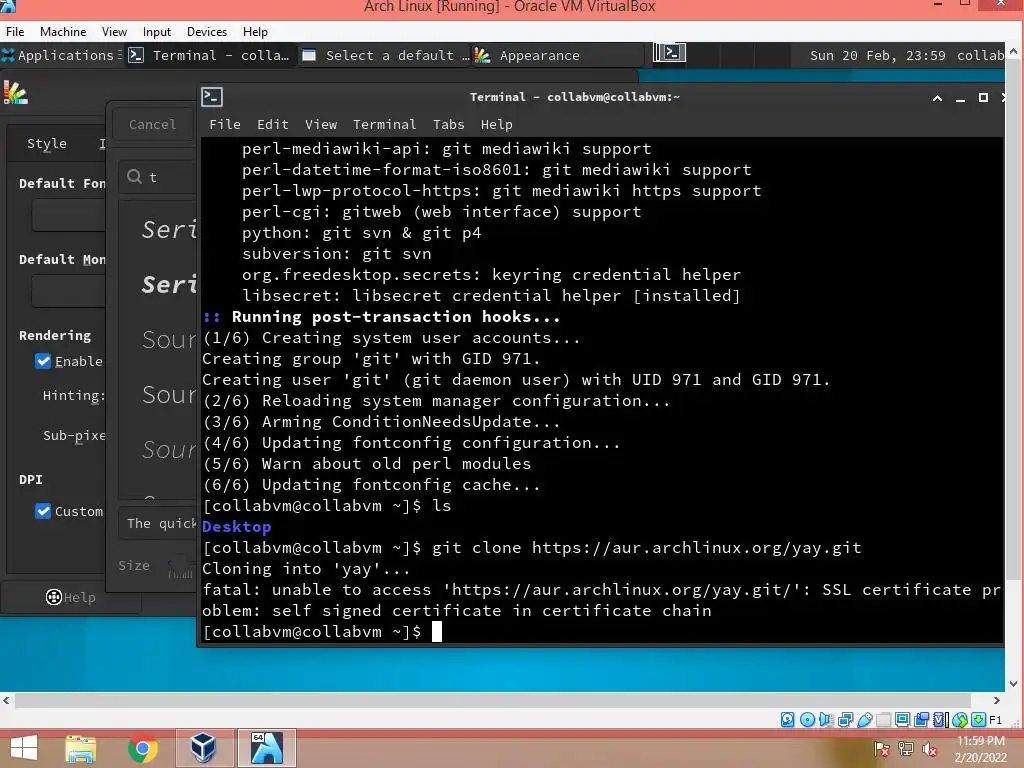Click the 'Running post-transaction hooks...' line

pos(396,317)
